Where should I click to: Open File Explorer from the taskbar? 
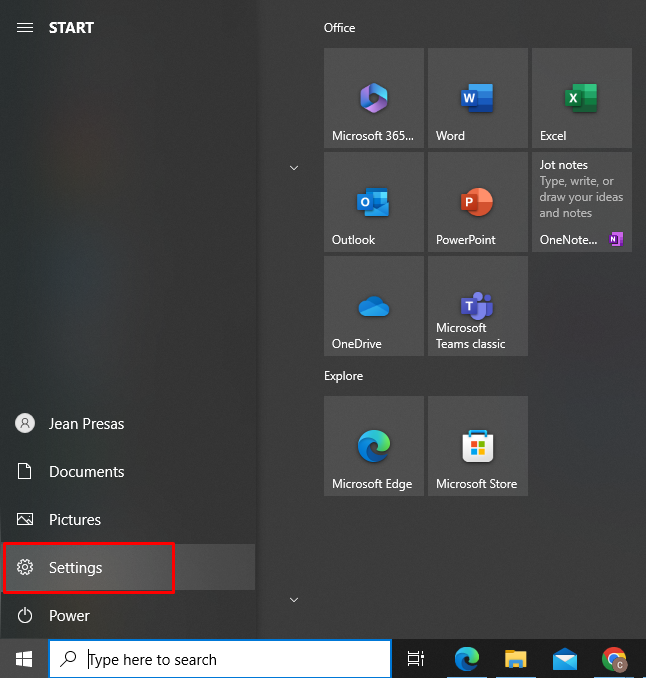[x=515, y=659]
